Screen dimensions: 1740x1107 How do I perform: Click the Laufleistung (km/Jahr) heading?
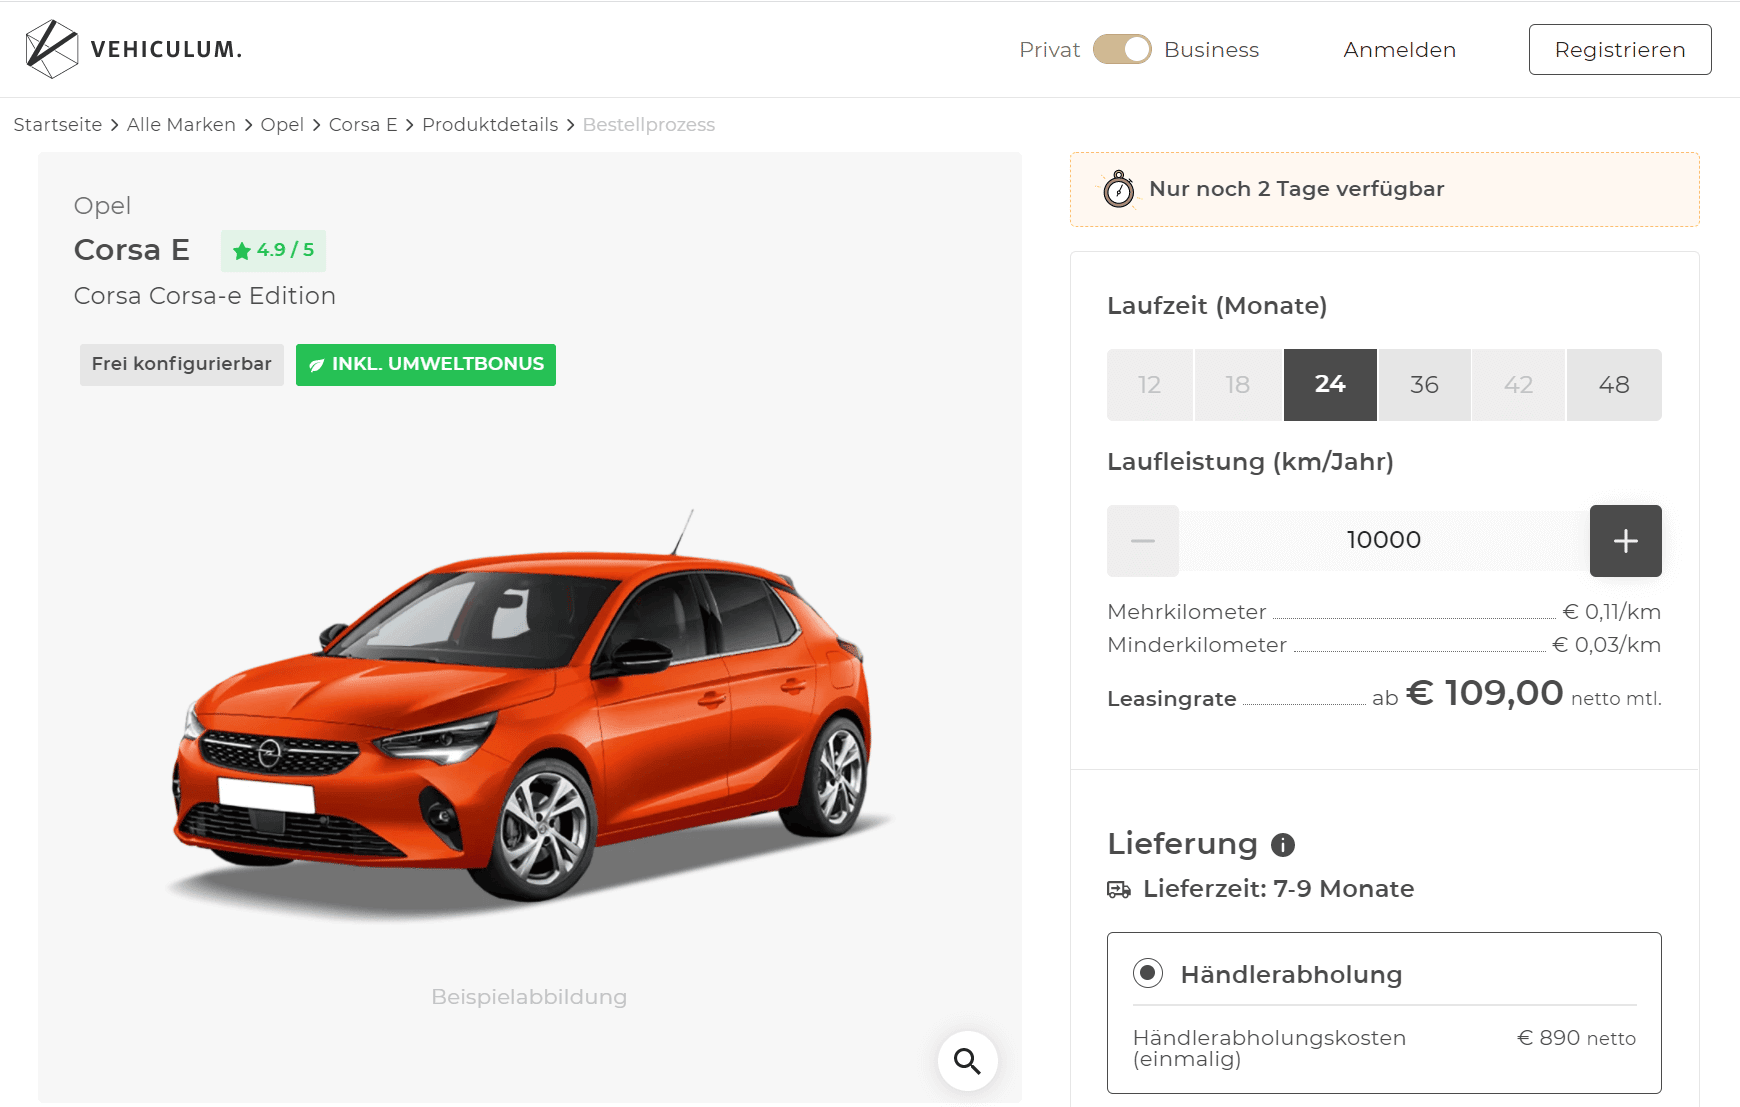1250,462
